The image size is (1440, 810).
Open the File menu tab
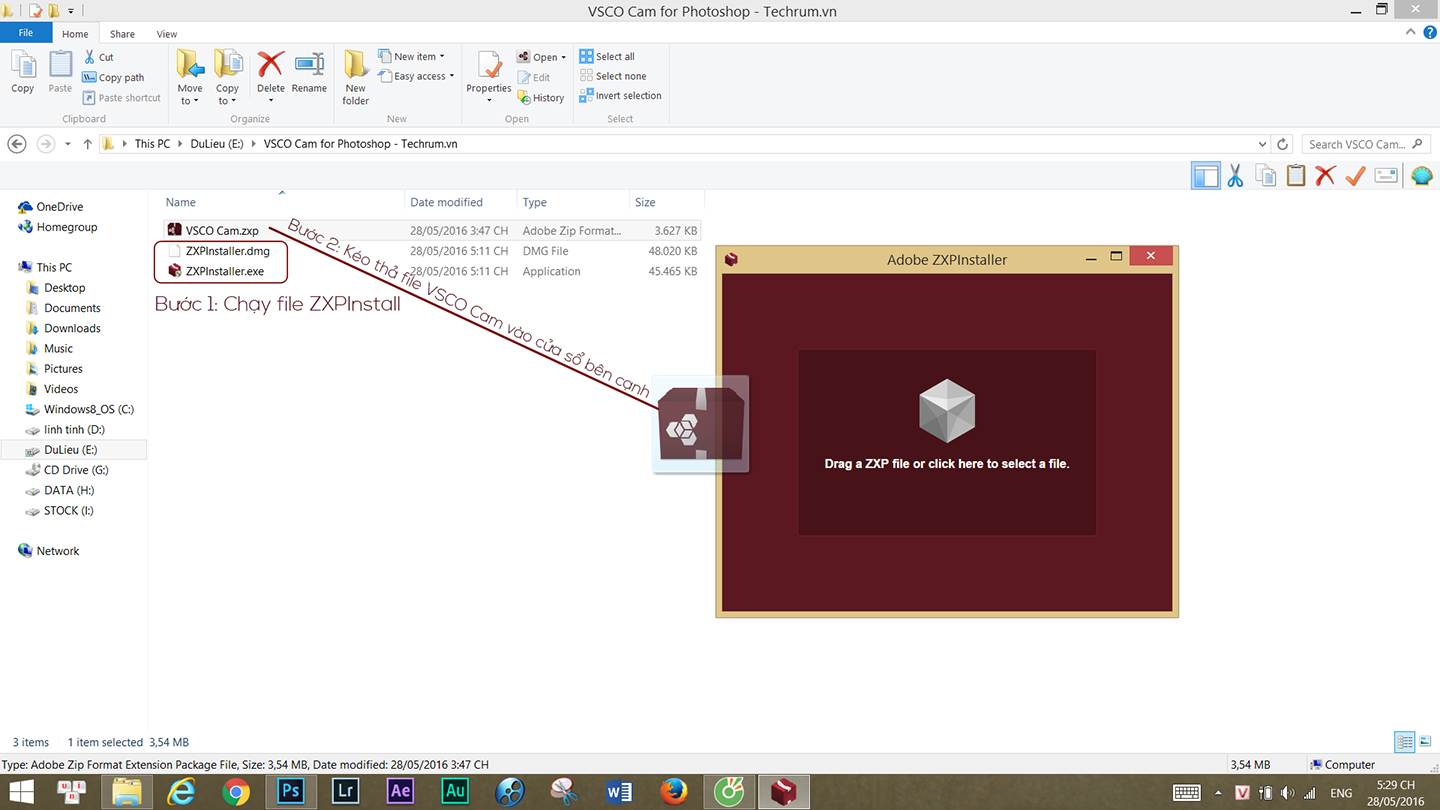pyautogui.click(x=26, y=33)
